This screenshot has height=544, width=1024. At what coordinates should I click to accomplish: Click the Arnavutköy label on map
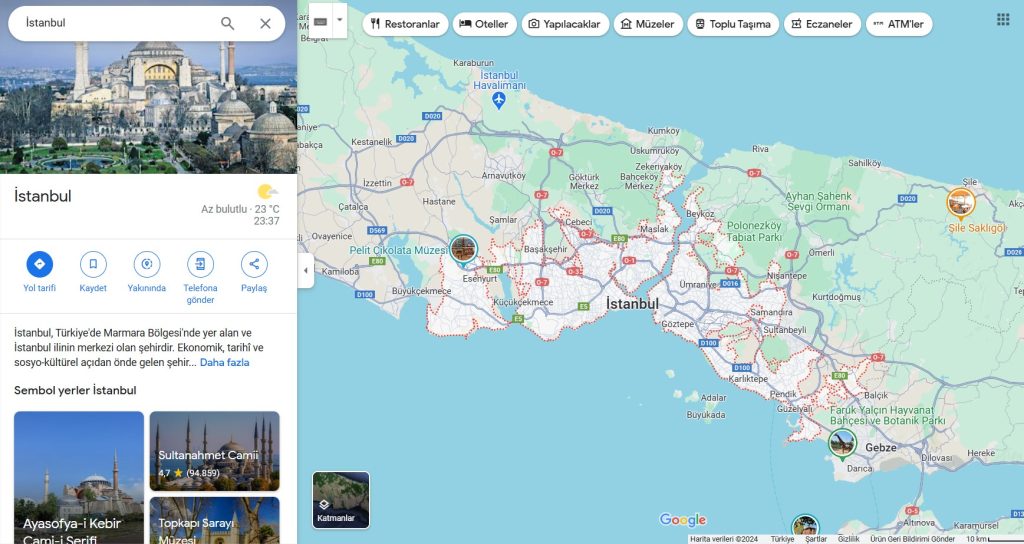504,176
